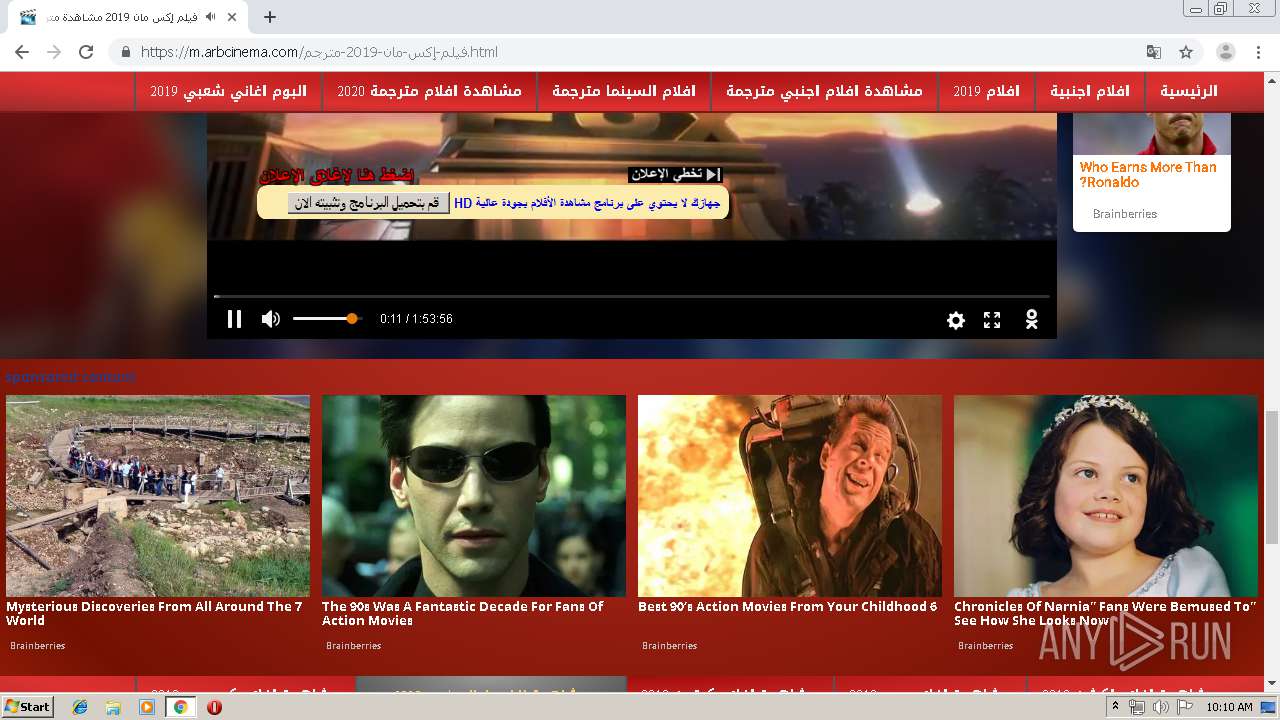Viewport: 1280px width, 720px height.
Task: Open Best 90's Action Movies thumbnail
Action: (x=790, y=496)
